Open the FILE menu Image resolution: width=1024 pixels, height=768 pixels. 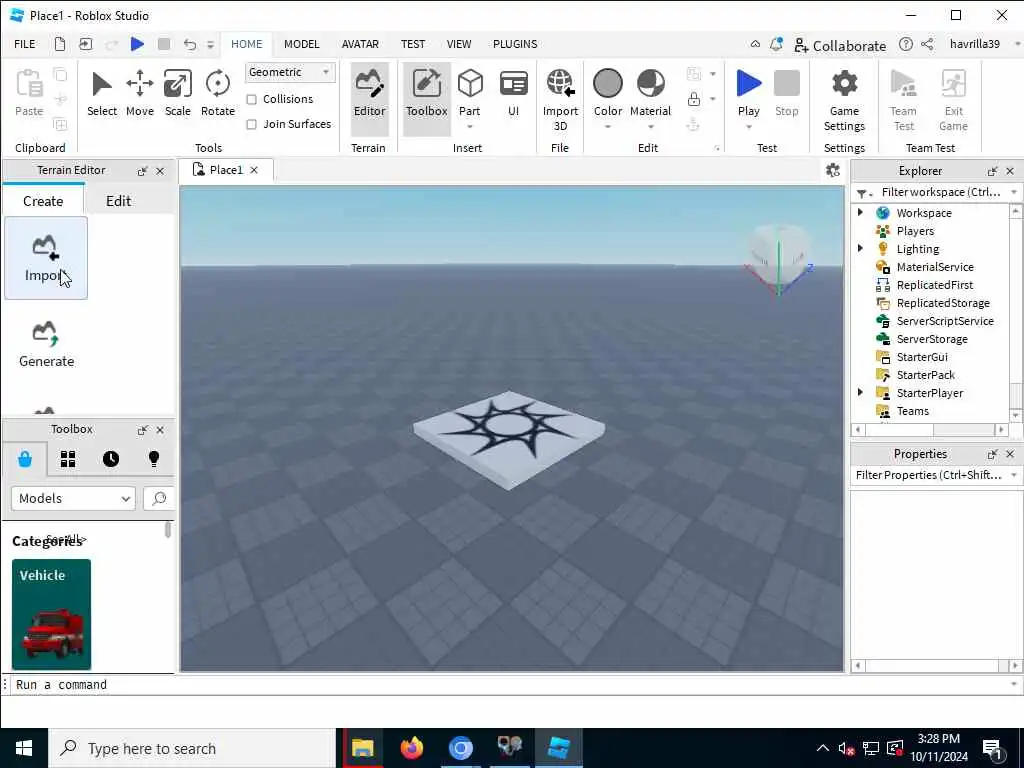click(25, 44)
